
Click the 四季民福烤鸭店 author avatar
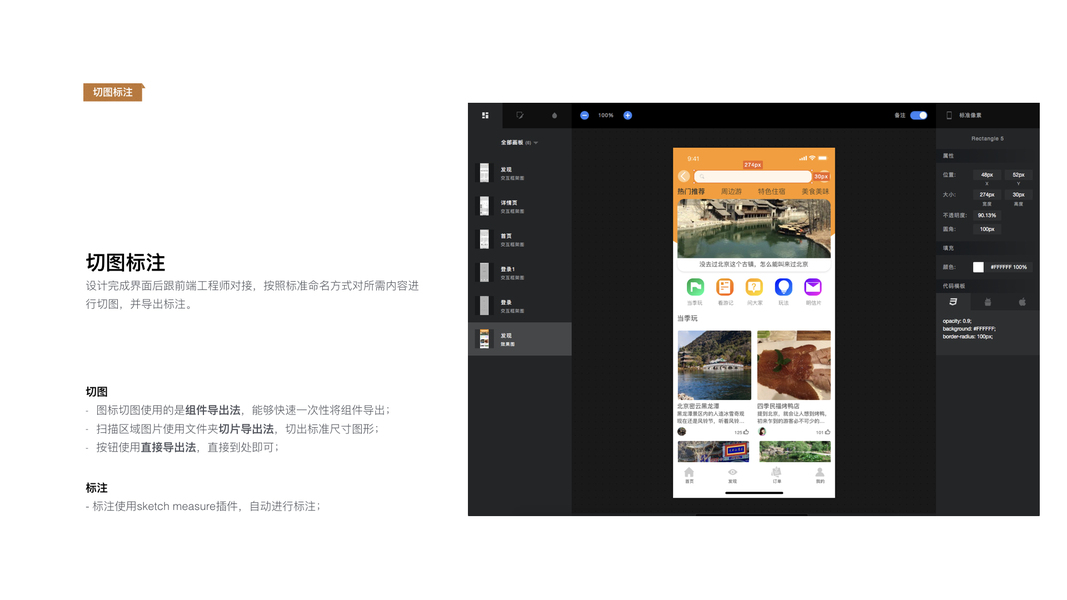(762, 432)
